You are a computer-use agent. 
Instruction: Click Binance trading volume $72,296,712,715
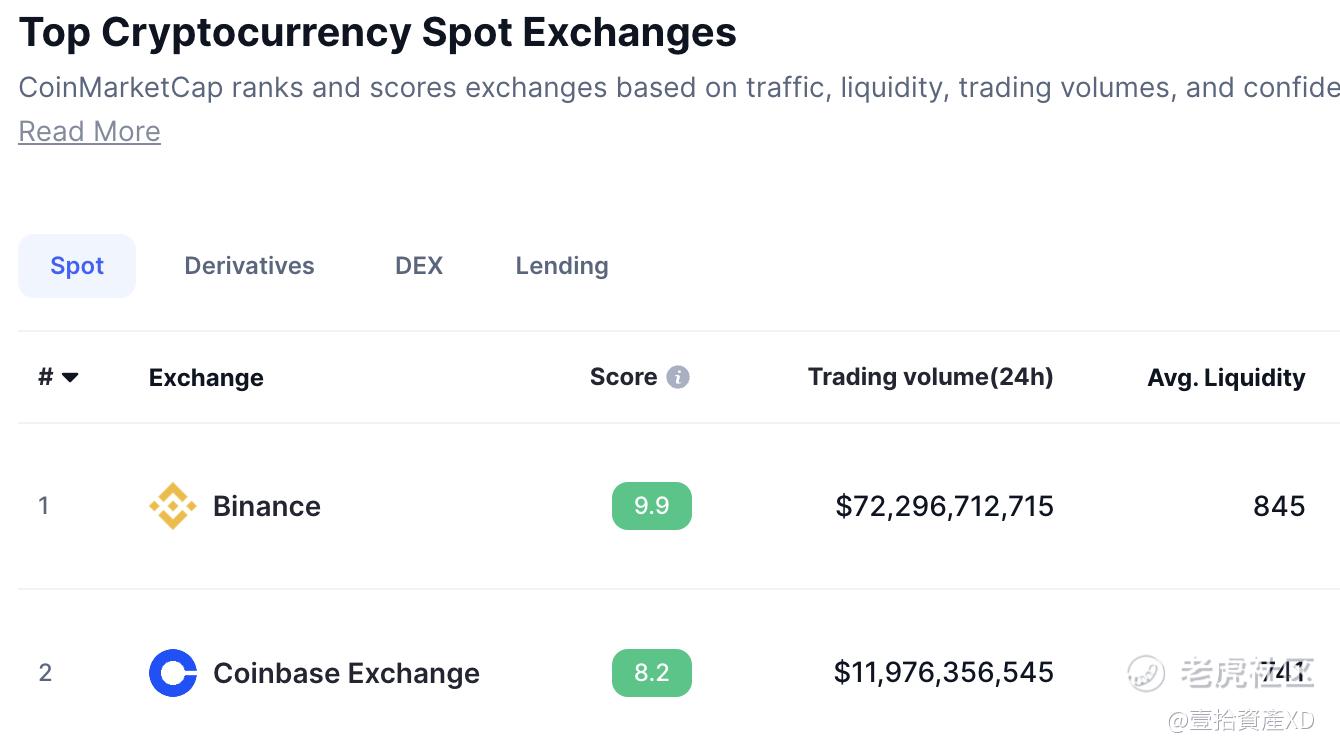point(945,506)
